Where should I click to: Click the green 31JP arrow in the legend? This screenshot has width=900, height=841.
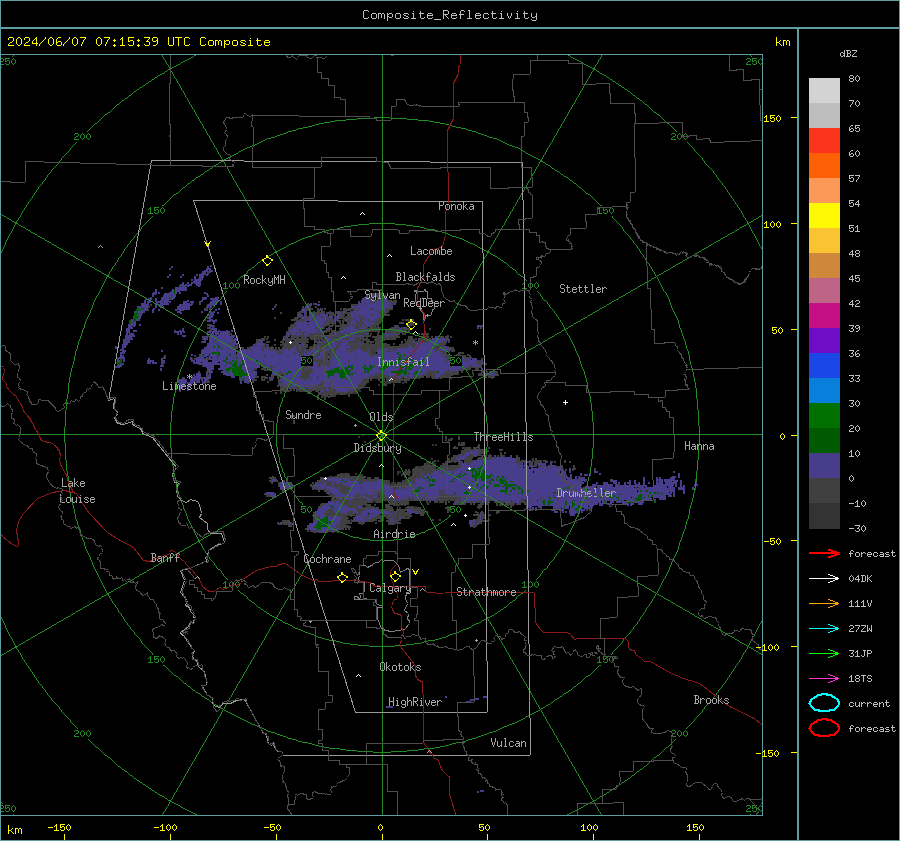(824, 653)
